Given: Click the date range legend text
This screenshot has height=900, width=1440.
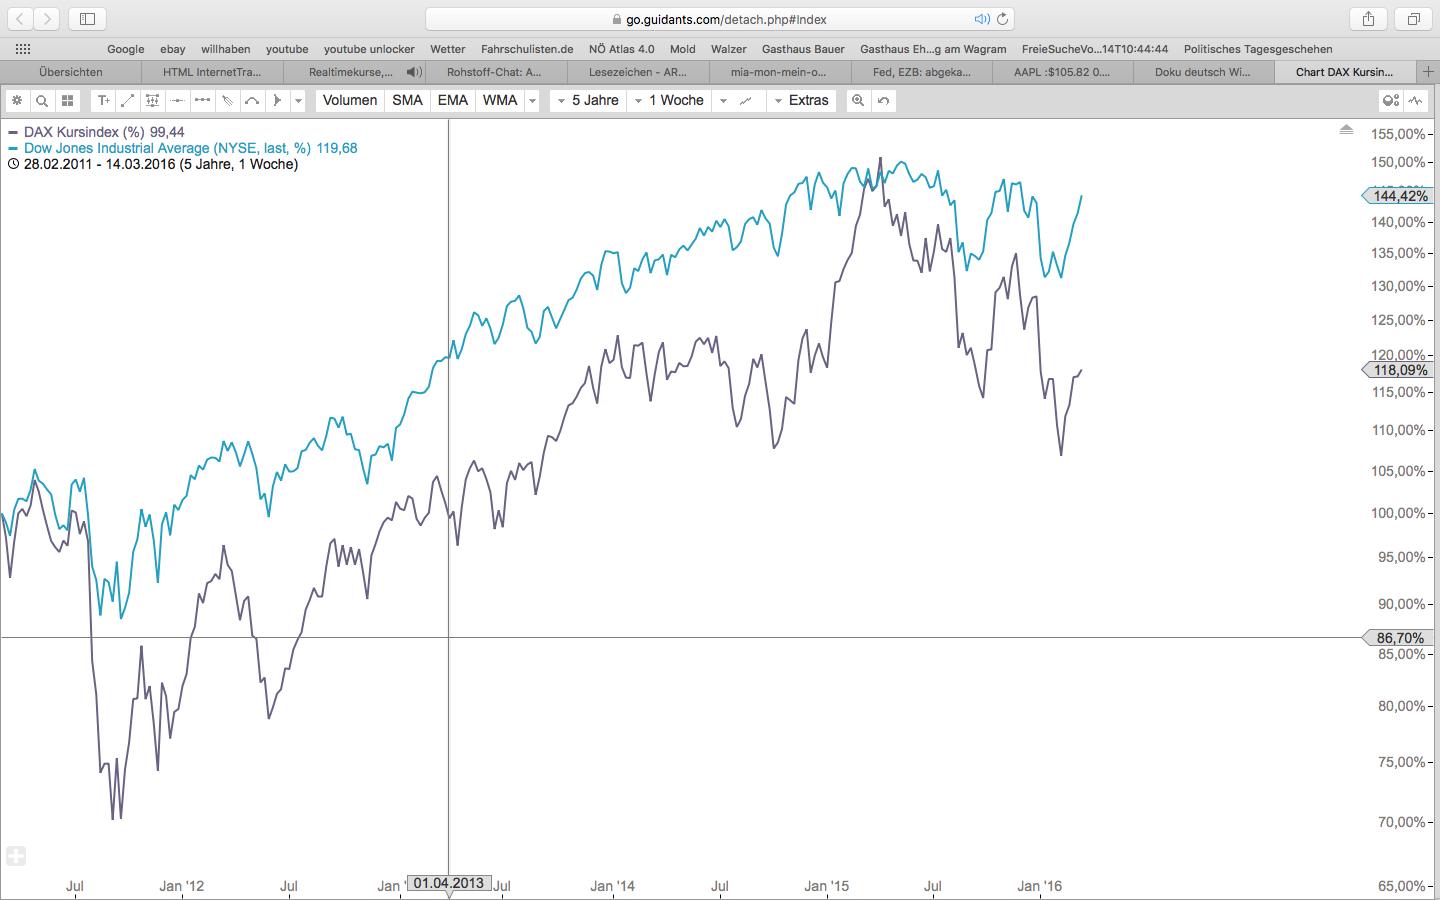Looking at the screenshot, I should point(160,164).
